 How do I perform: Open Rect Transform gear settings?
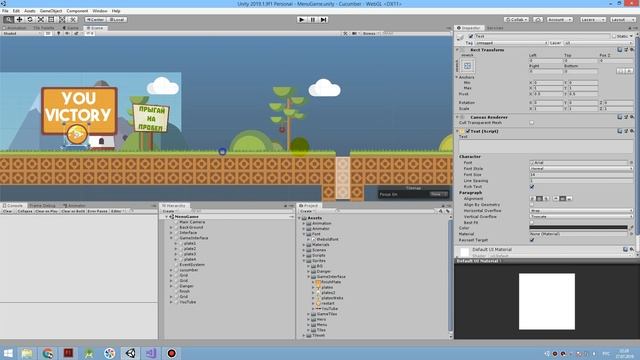coord(631,50)
